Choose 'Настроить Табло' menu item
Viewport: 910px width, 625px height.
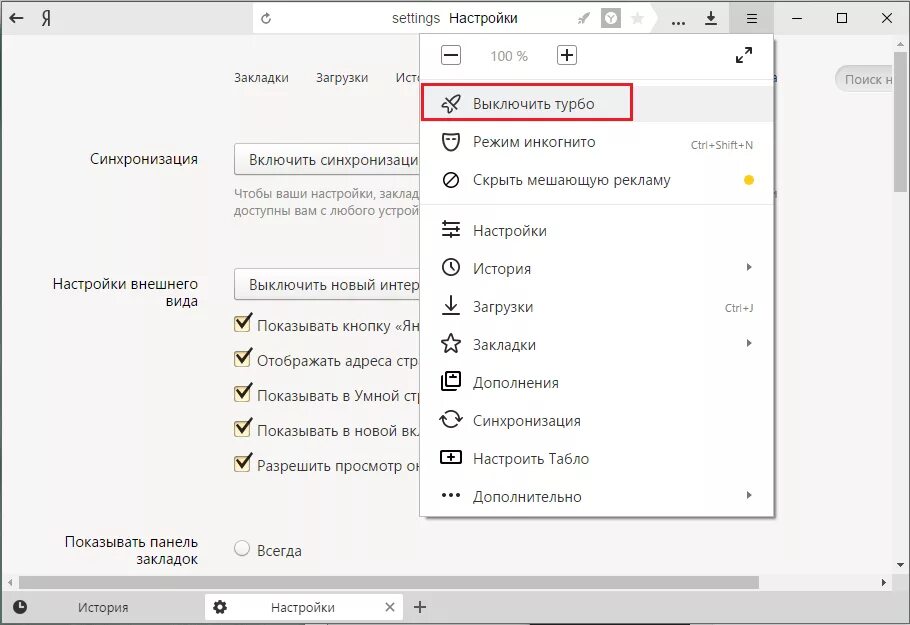pyautogui.click(x=597, y=458)
